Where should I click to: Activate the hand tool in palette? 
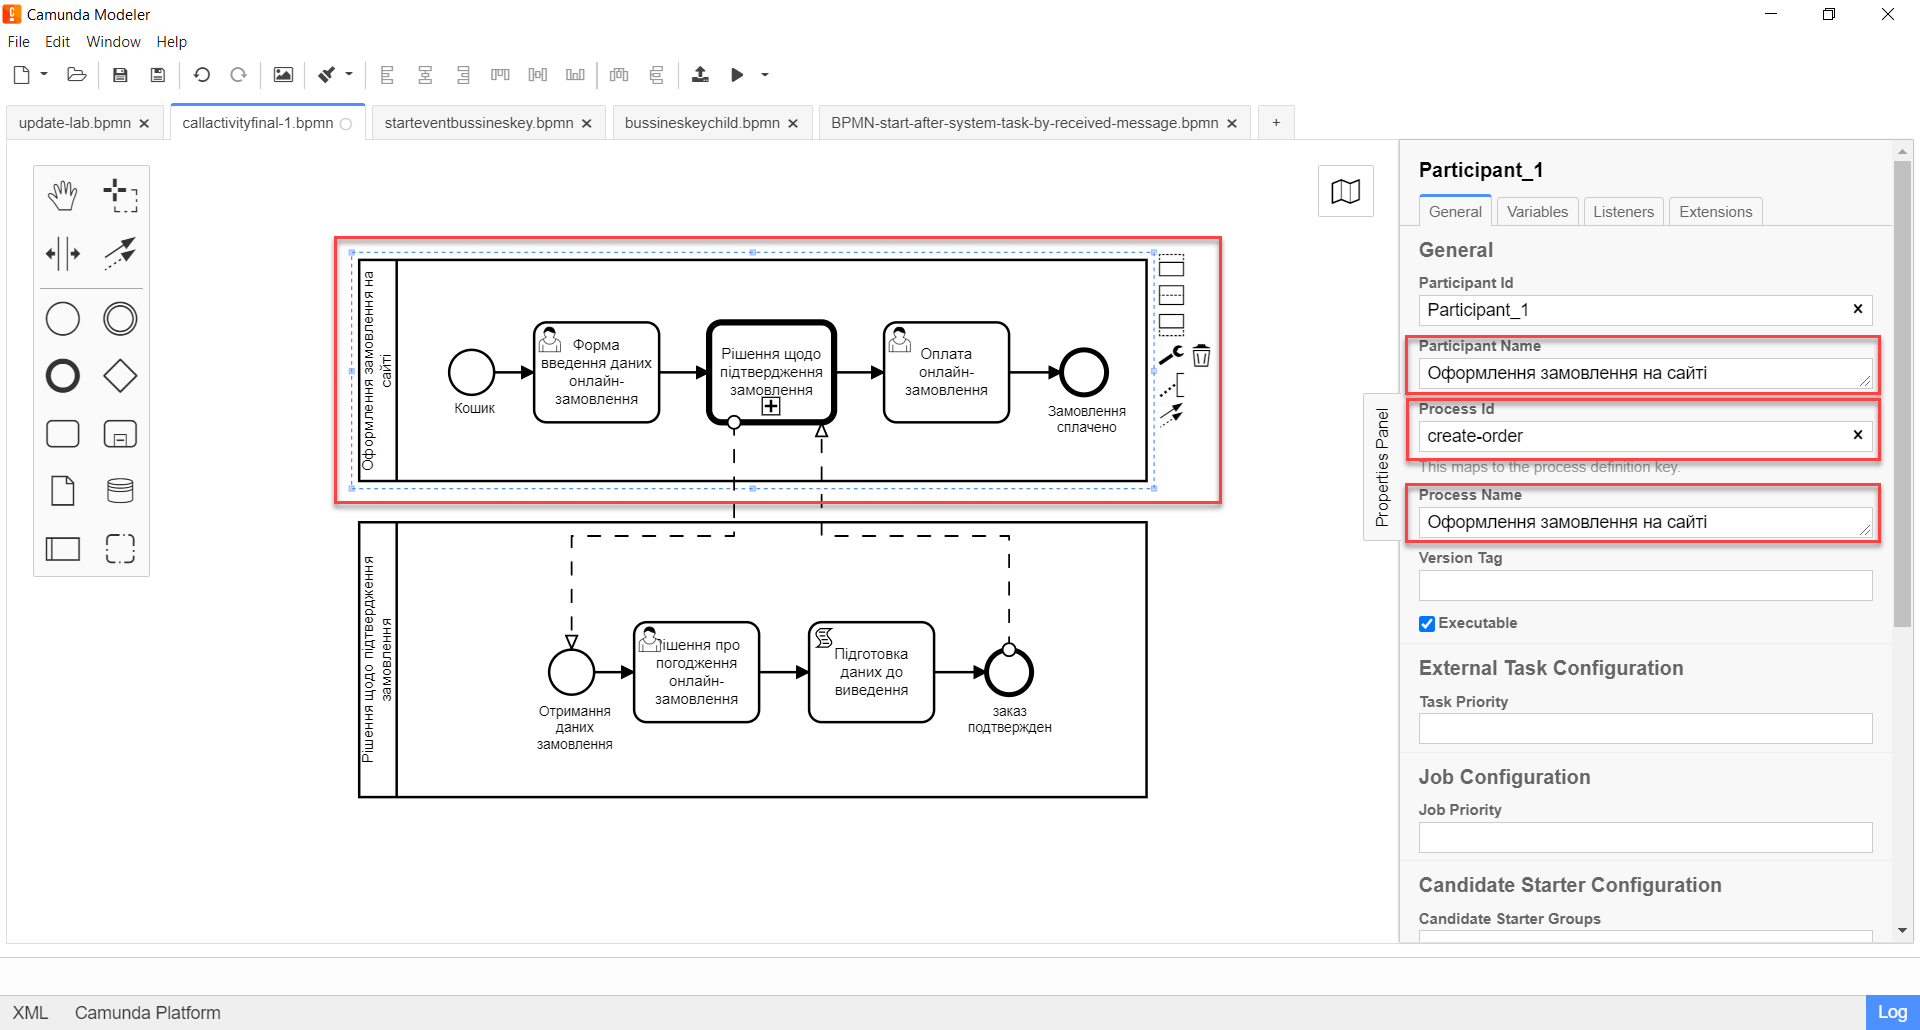coord(63,196)
